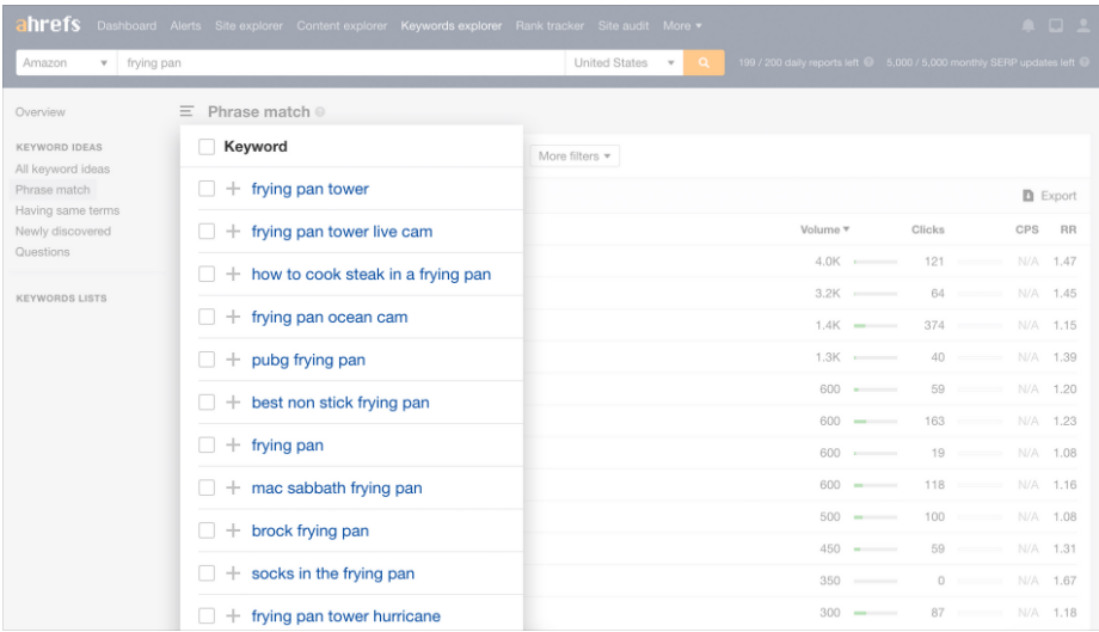This screenshot has height=632, width=1099.
Task: Click the CPS column header
Action: (1027, 230)
